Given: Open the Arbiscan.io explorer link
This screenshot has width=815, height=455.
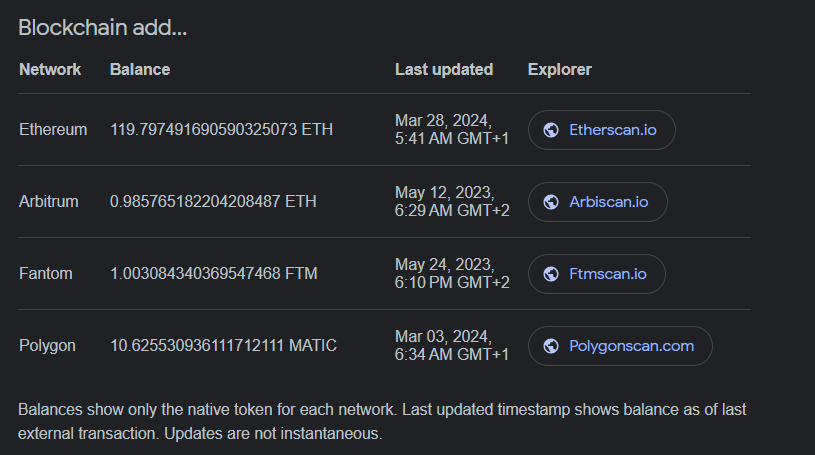Looking at the screenshot, I should tap(598, 202).
